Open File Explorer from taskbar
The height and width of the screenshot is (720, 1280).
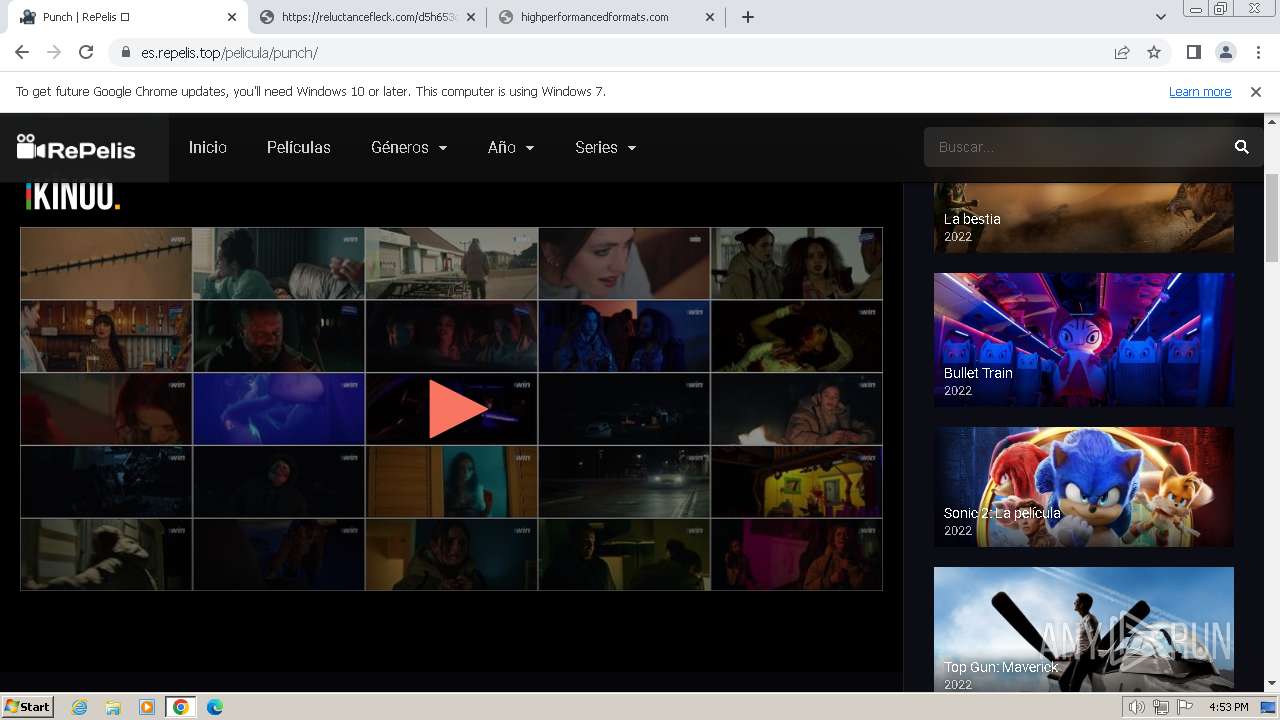coord(113,707)
